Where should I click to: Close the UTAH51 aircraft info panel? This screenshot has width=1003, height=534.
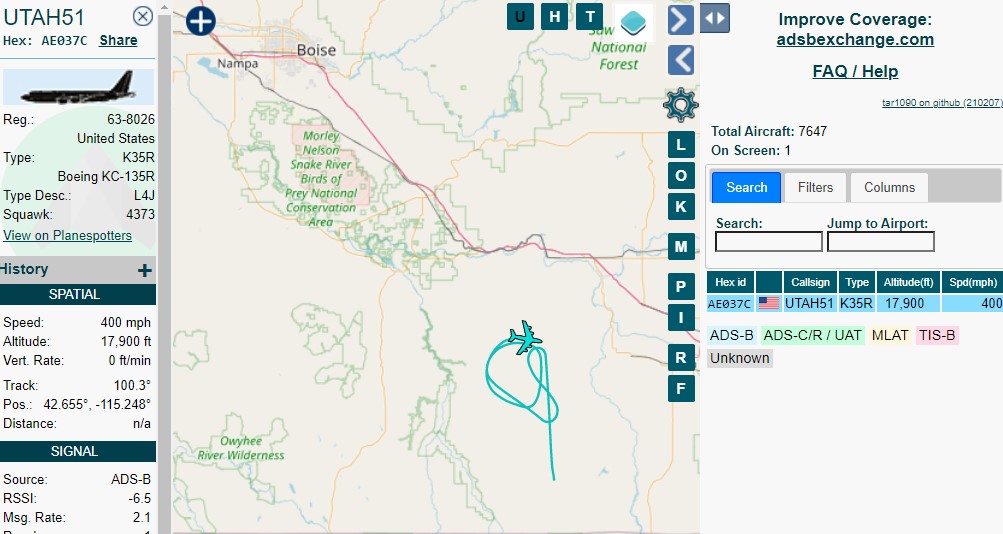(143, 16)
